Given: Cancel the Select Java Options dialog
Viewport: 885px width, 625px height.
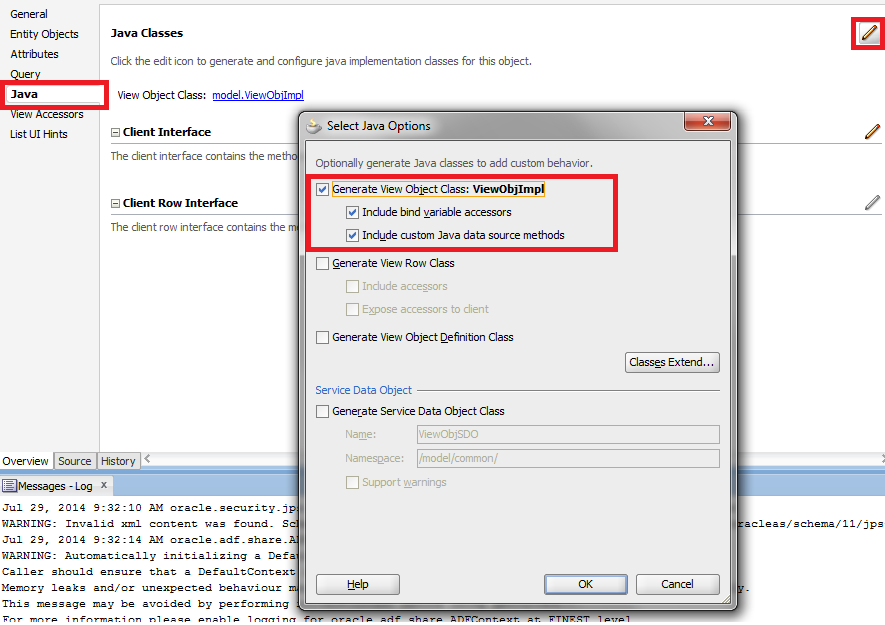Looking at the screenshot, I should (x=677, y=584).
